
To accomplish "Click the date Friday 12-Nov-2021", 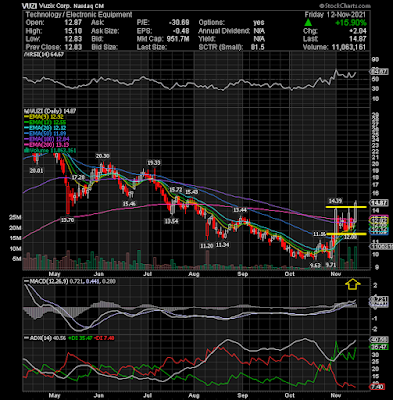I will 335,15.
